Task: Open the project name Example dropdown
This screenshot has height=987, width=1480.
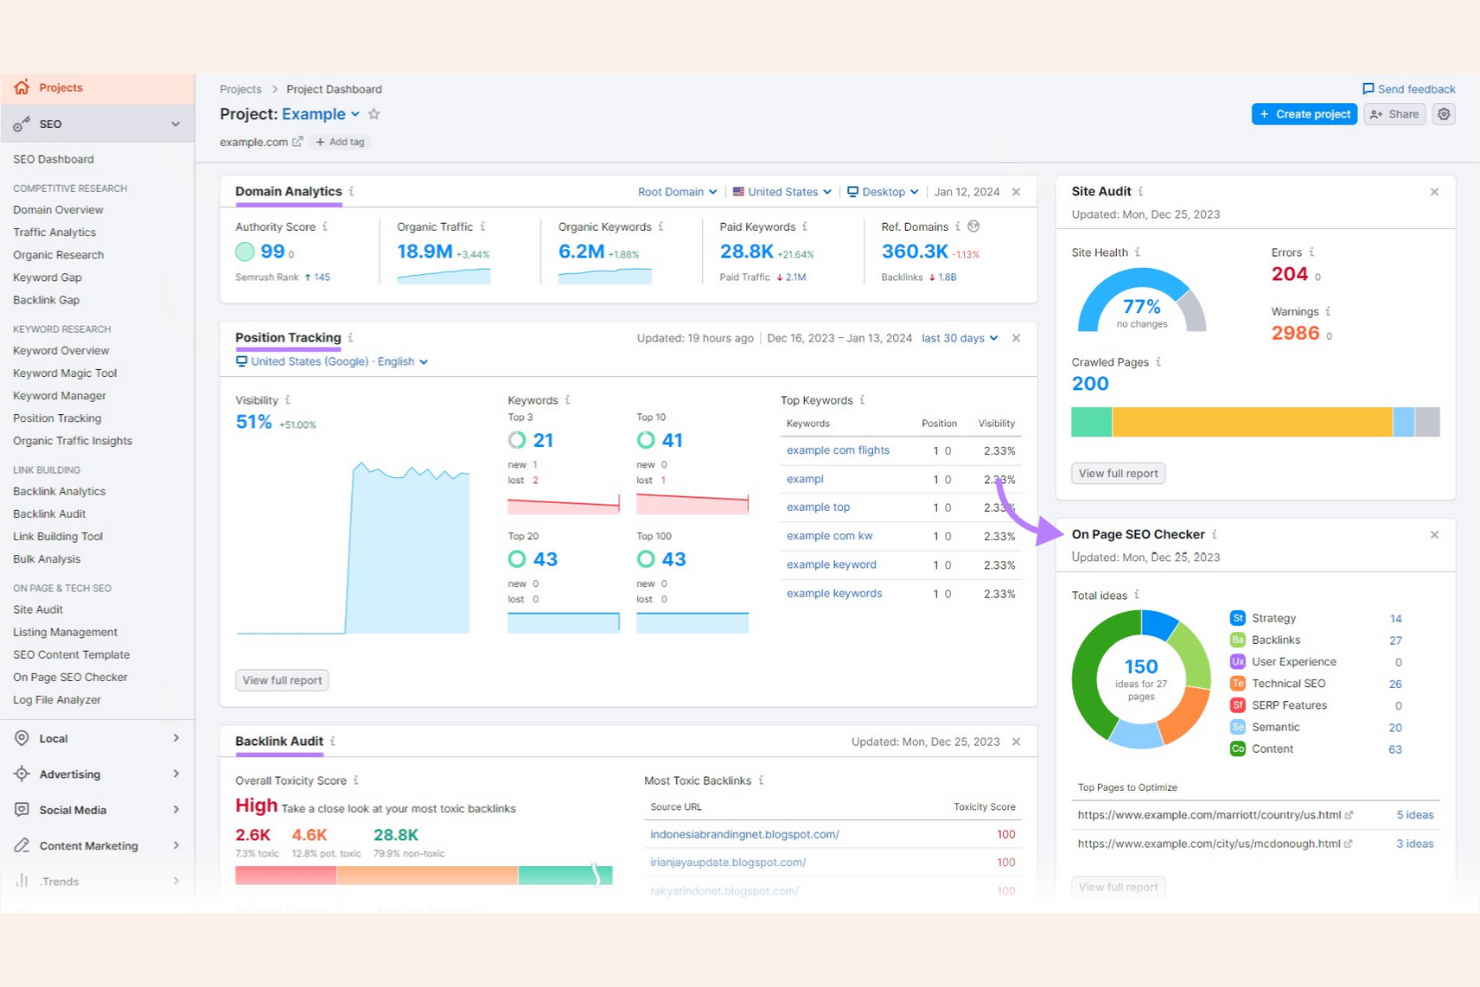Action: pos(321,114)
